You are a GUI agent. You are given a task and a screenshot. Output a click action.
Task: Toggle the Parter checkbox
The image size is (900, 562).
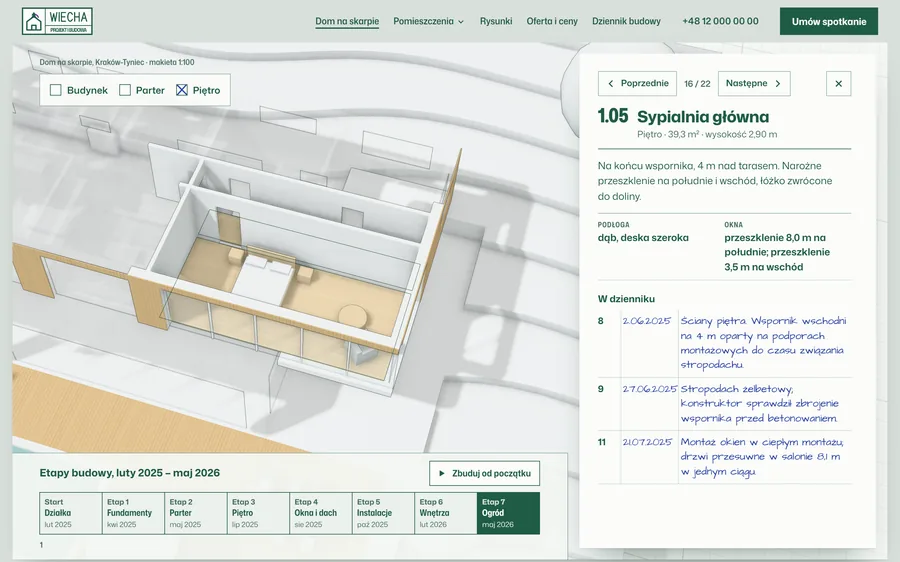125,90
